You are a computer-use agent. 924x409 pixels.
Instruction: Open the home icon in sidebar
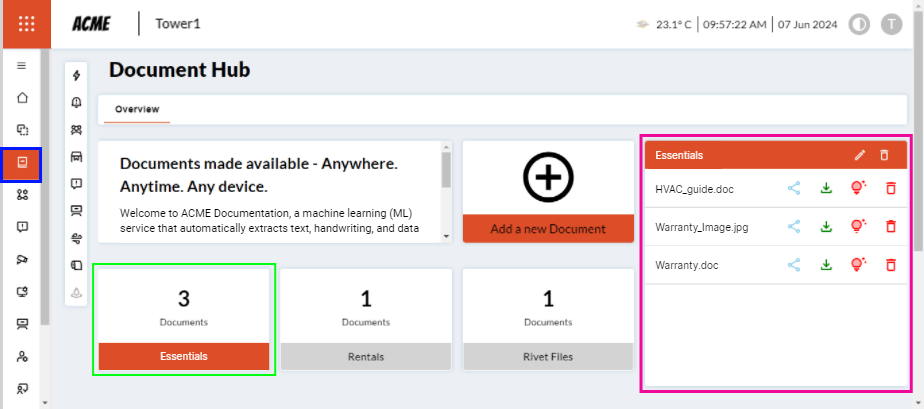22,98
